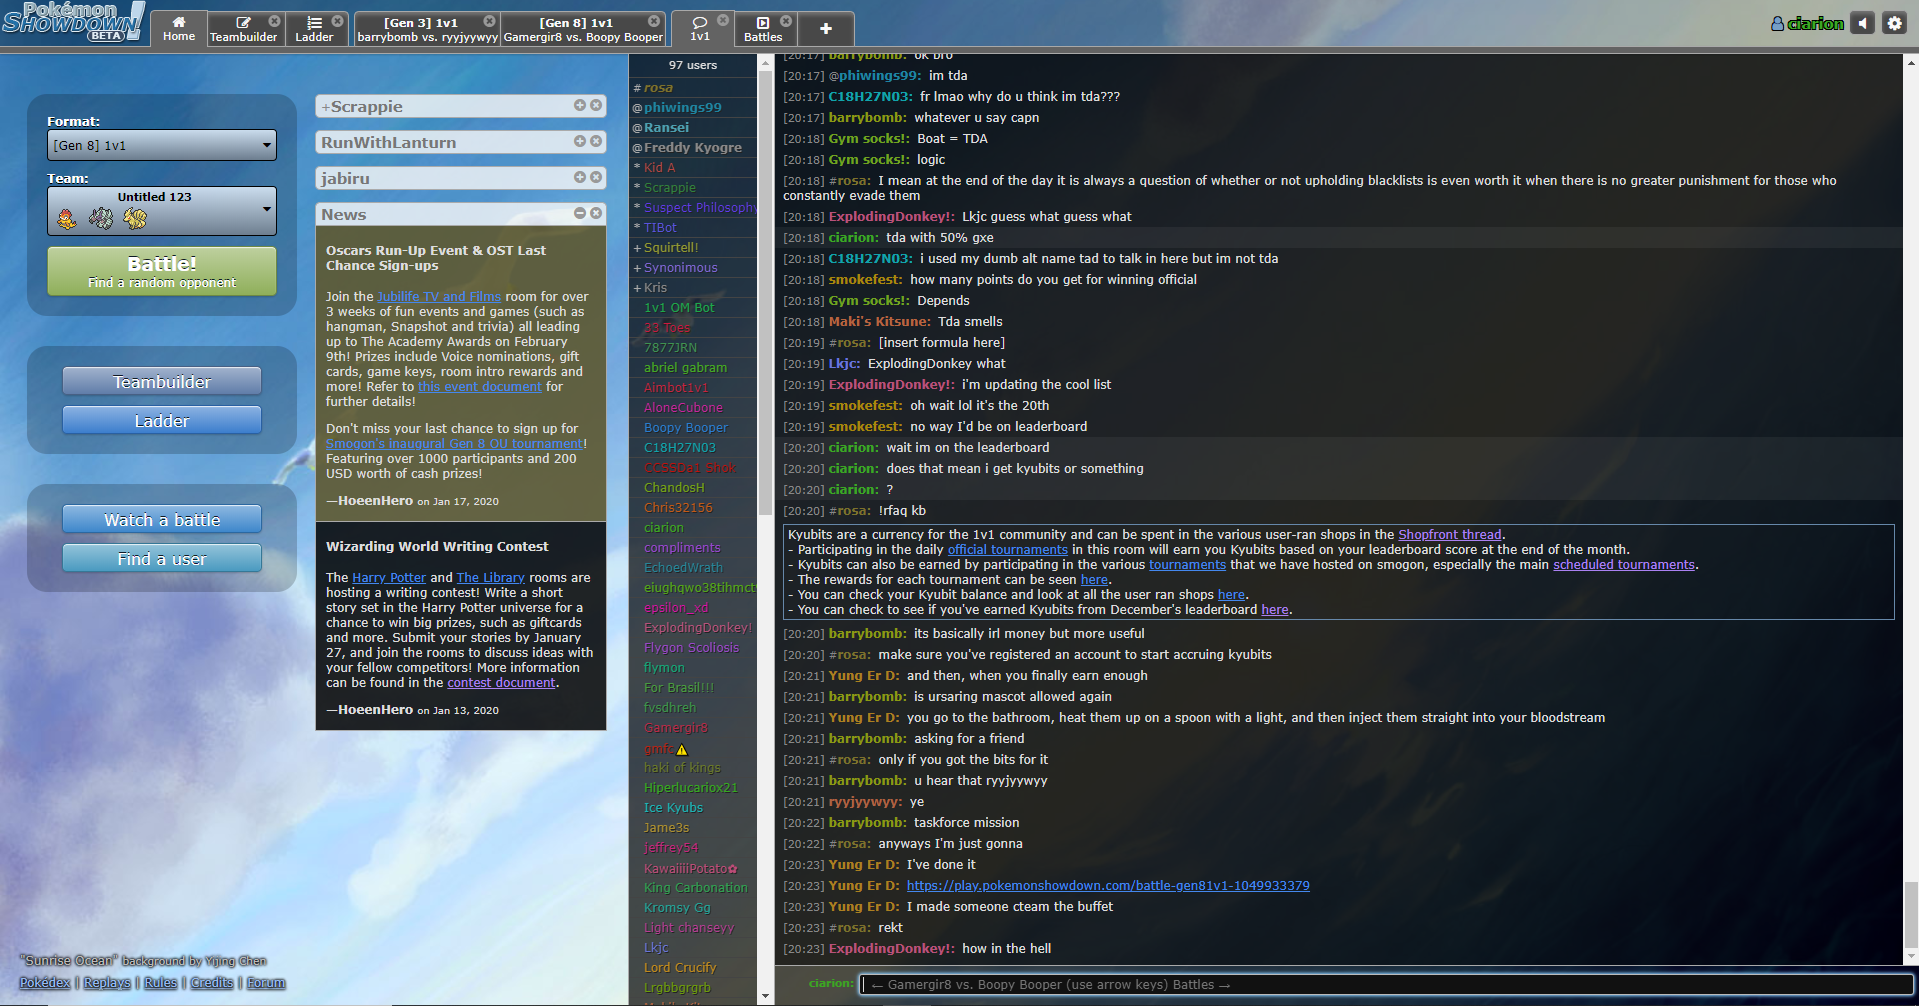
Task: Open username ciarion in the top bar
Action: pyautogui.click(x=1808, y=23)
